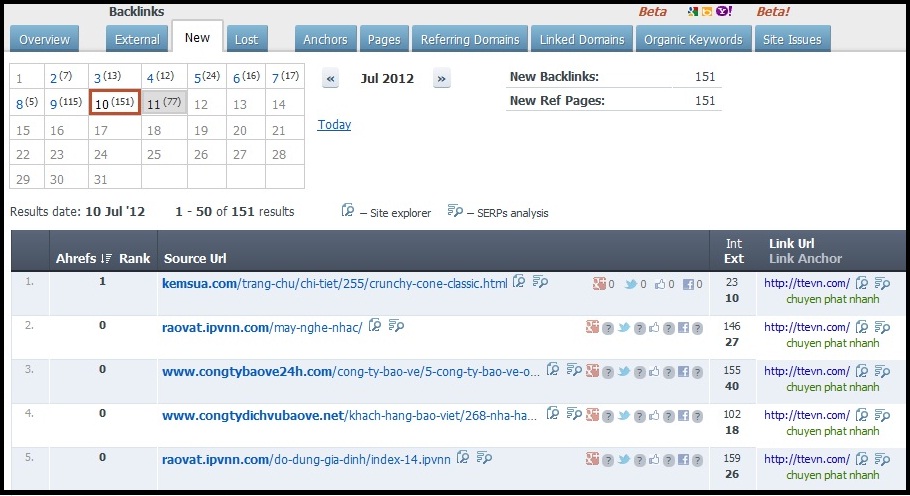Click Google+ icon in kemsua.com row
The image size is (910, 496).
click(599, 284)
